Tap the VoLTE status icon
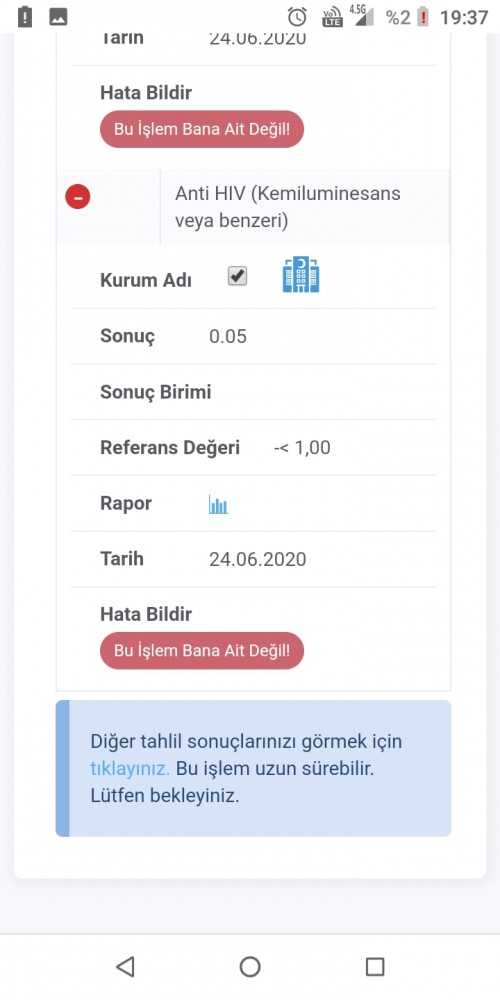 (x=332, y=17)
